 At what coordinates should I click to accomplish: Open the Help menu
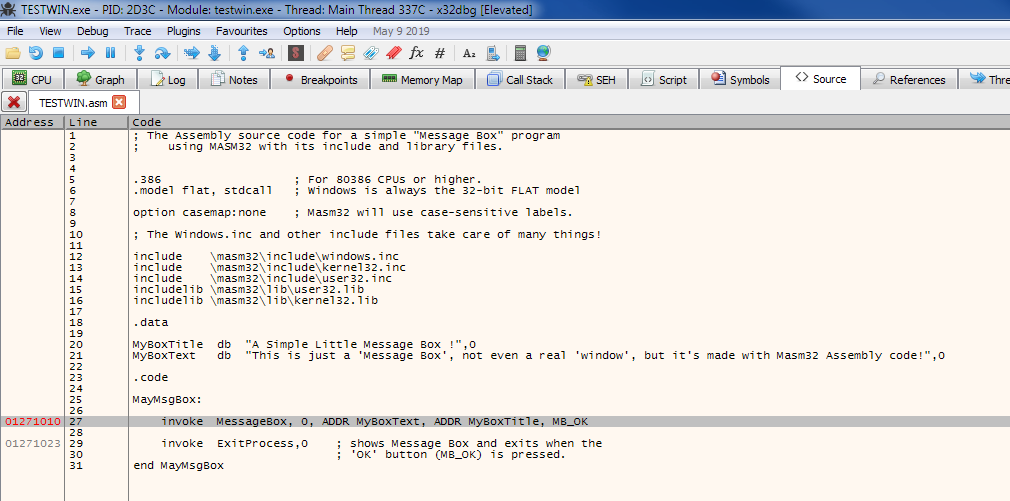347,31
